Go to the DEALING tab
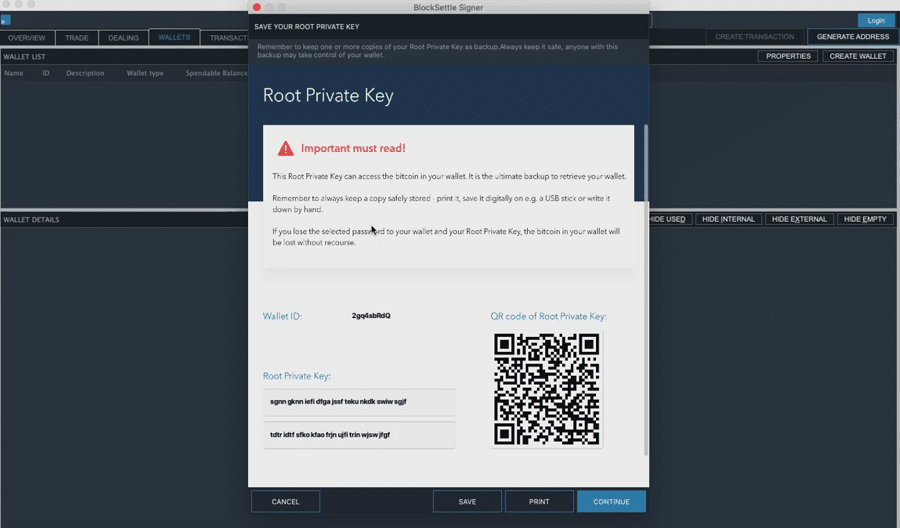 [x=124, y=38]
